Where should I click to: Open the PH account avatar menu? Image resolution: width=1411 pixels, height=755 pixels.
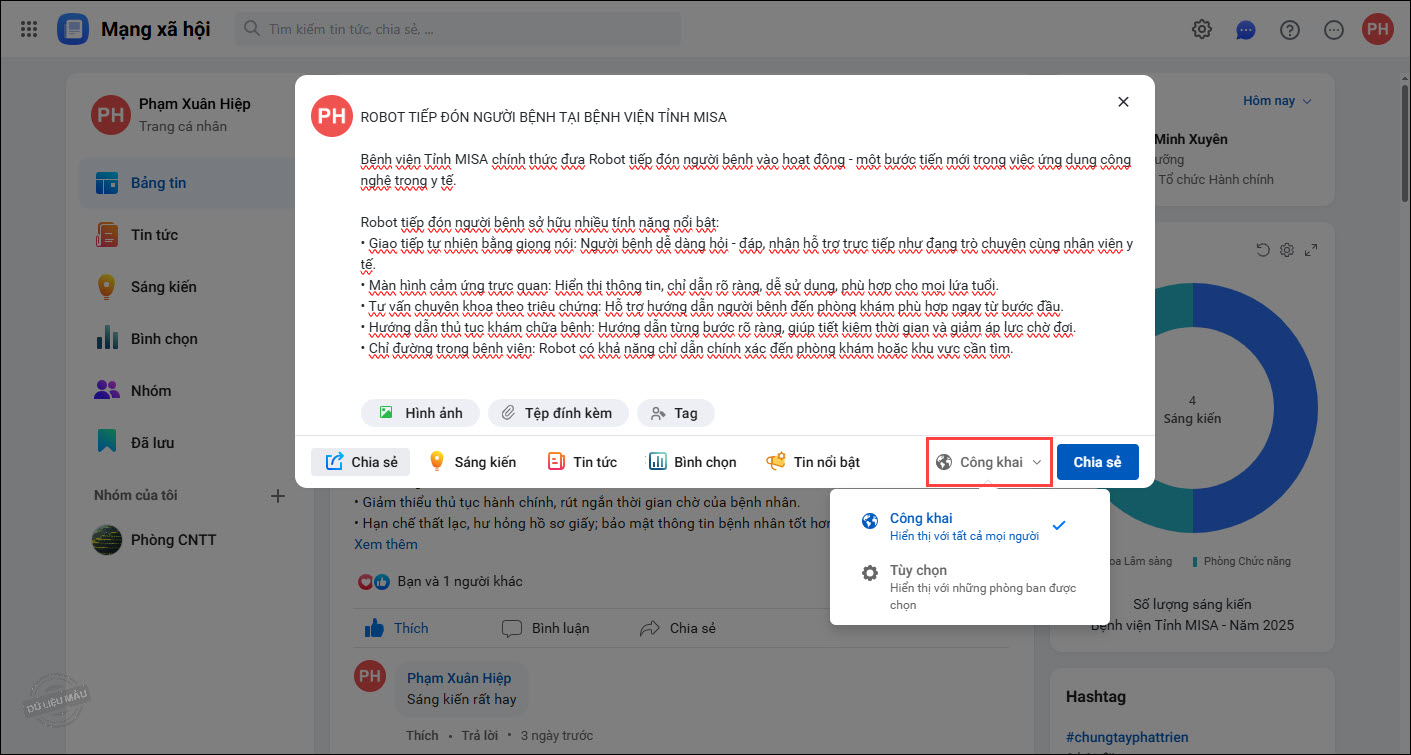pyautogui.click(x=1378, y=29)
